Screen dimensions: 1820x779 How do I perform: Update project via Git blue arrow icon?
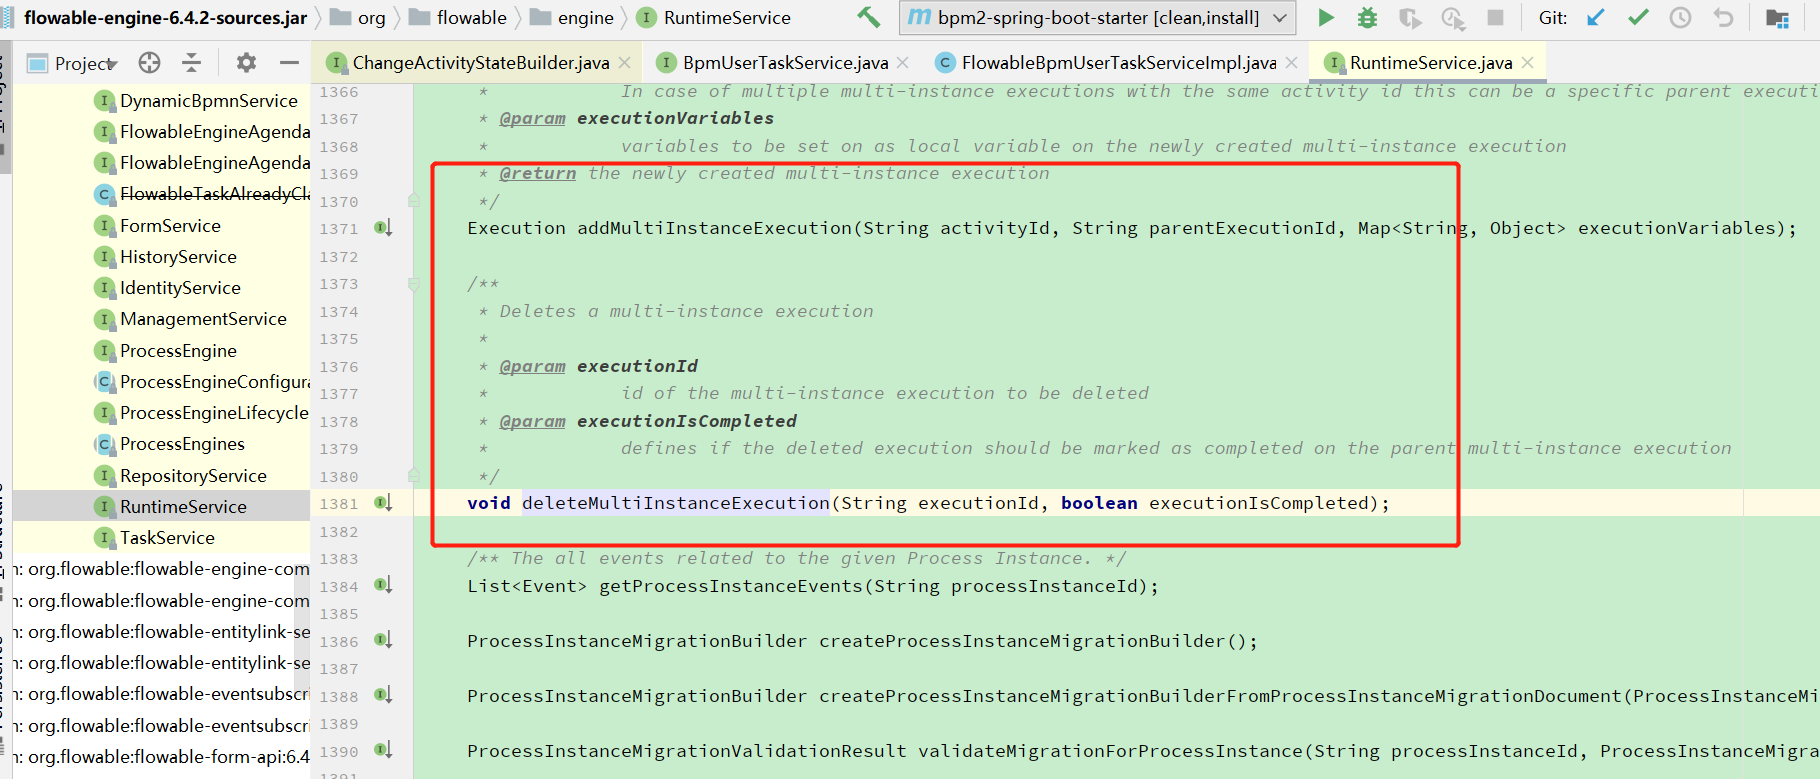point(1596,17)
